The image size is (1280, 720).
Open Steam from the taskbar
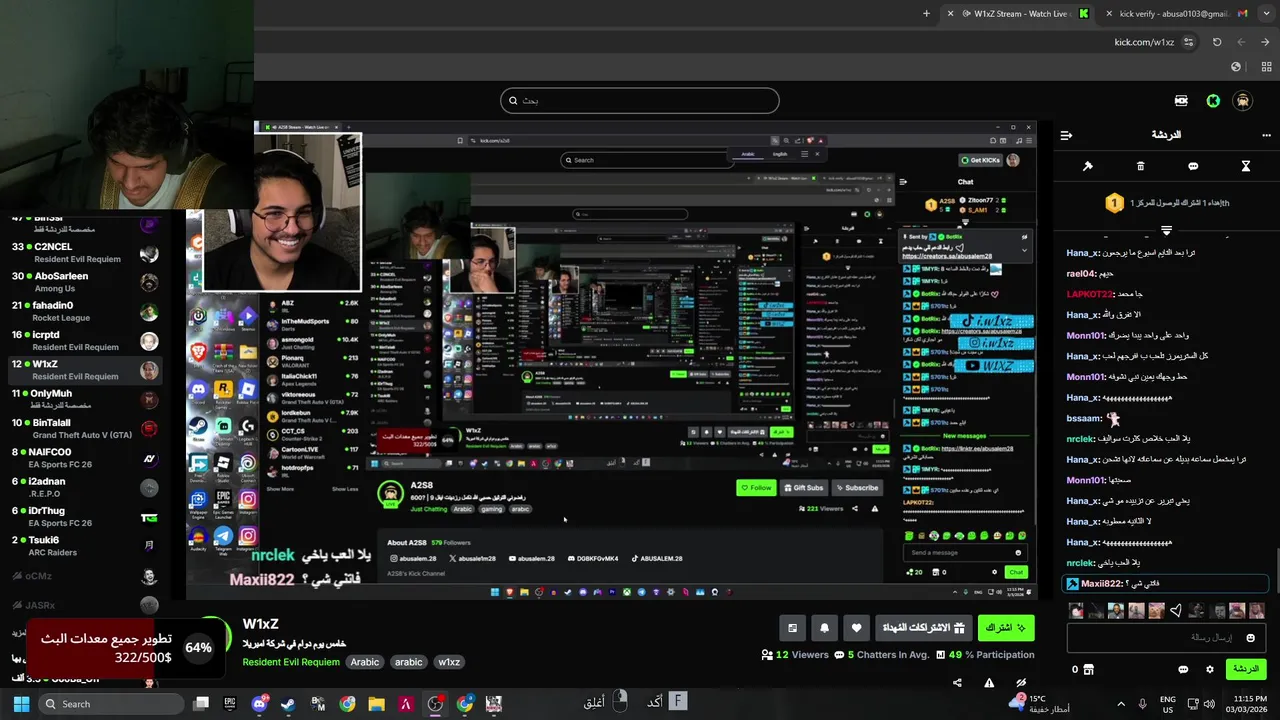point(289,704)
